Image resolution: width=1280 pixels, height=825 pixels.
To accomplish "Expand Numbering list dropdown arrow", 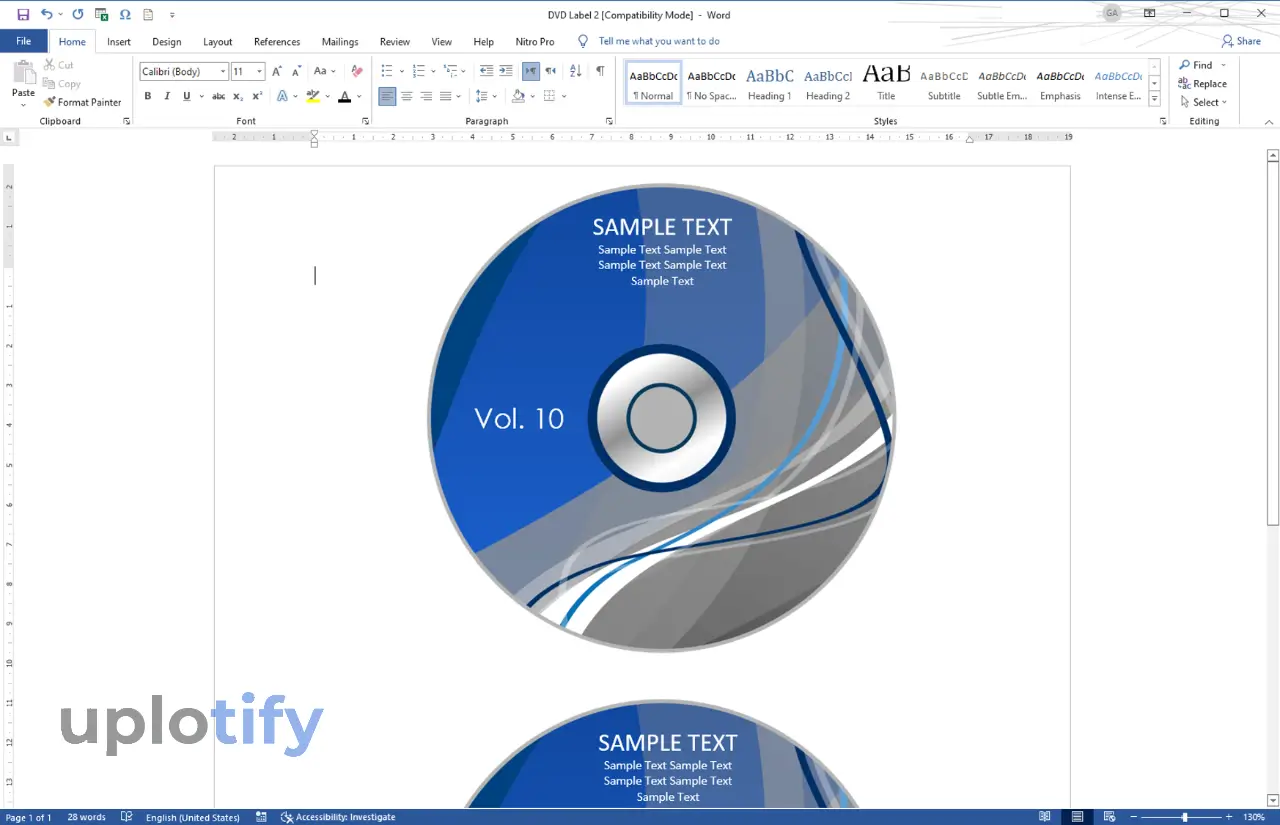I will click(x=433, y=71).
